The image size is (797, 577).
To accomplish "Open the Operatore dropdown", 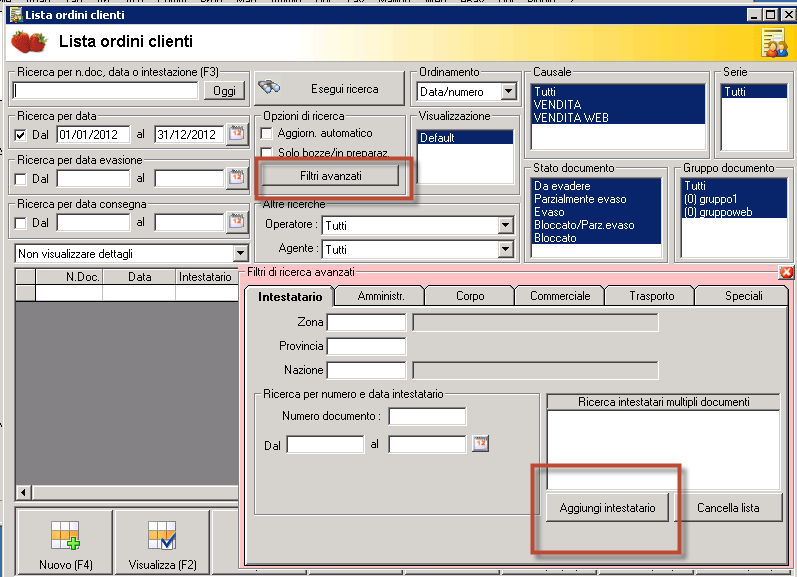I will pos(505,225).
